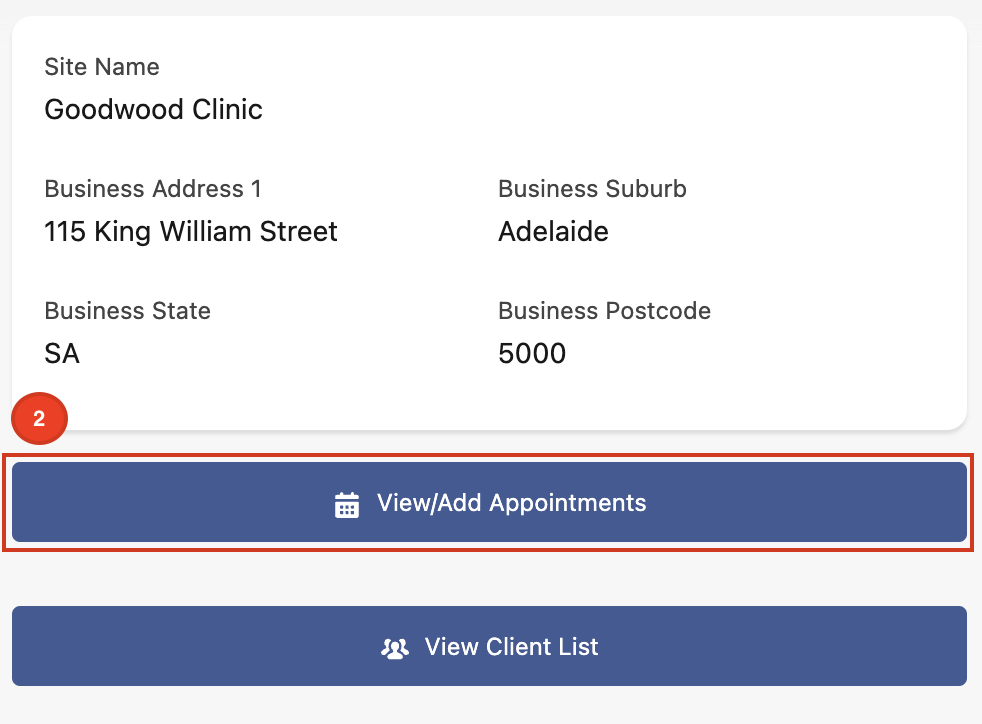This screenshot has height=724, width=982.
Task: Click the Business State label
Action: click(x=127, y=311)
